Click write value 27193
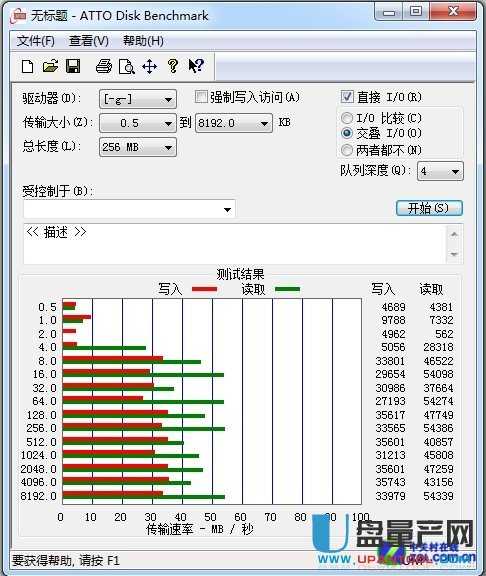This screenshot has height=576, width=486. click(390, 401)
